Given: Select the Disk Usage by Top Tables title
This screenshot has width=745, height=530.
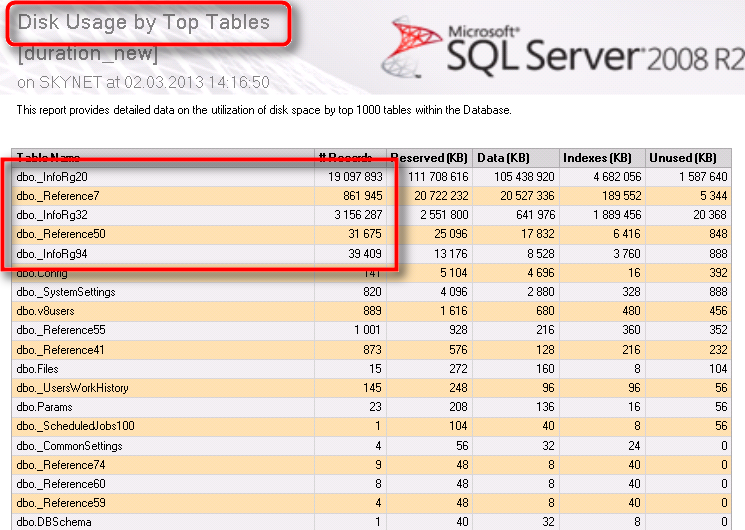Looking at the screenshot, I should [143, 22].
